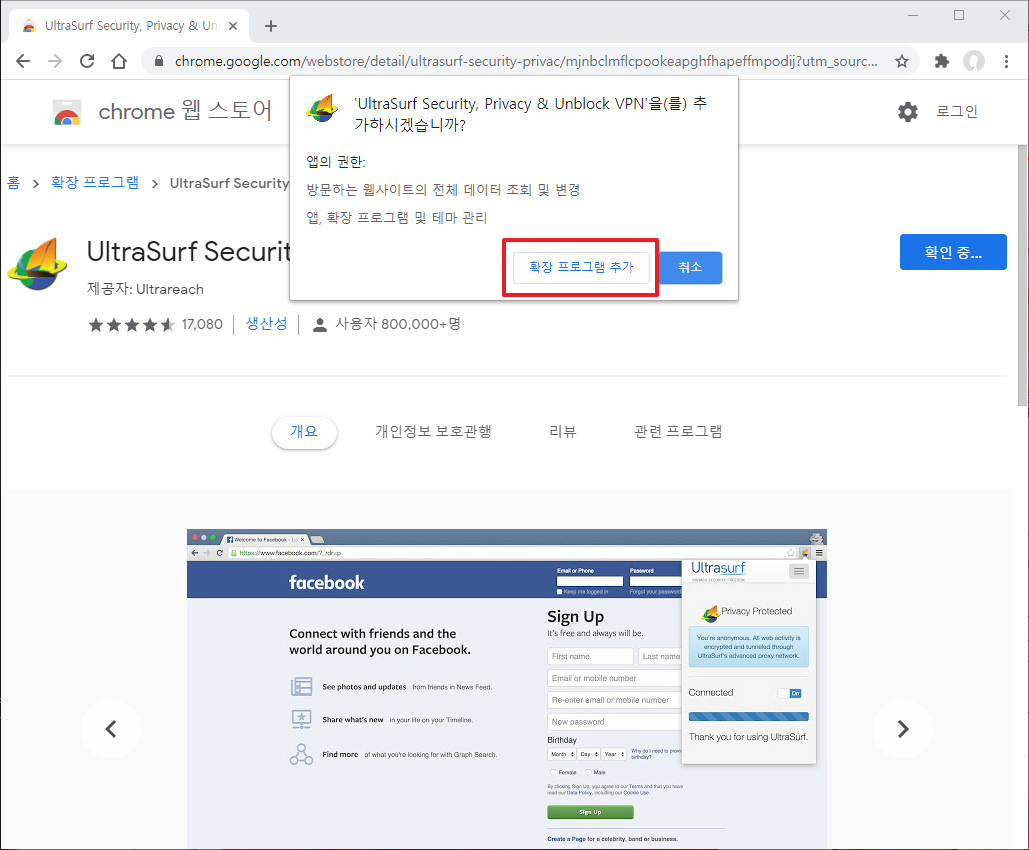The width and height of the screenshot is (1029, 850).
Task: Open web store settings gear
Action: point(908,112)
